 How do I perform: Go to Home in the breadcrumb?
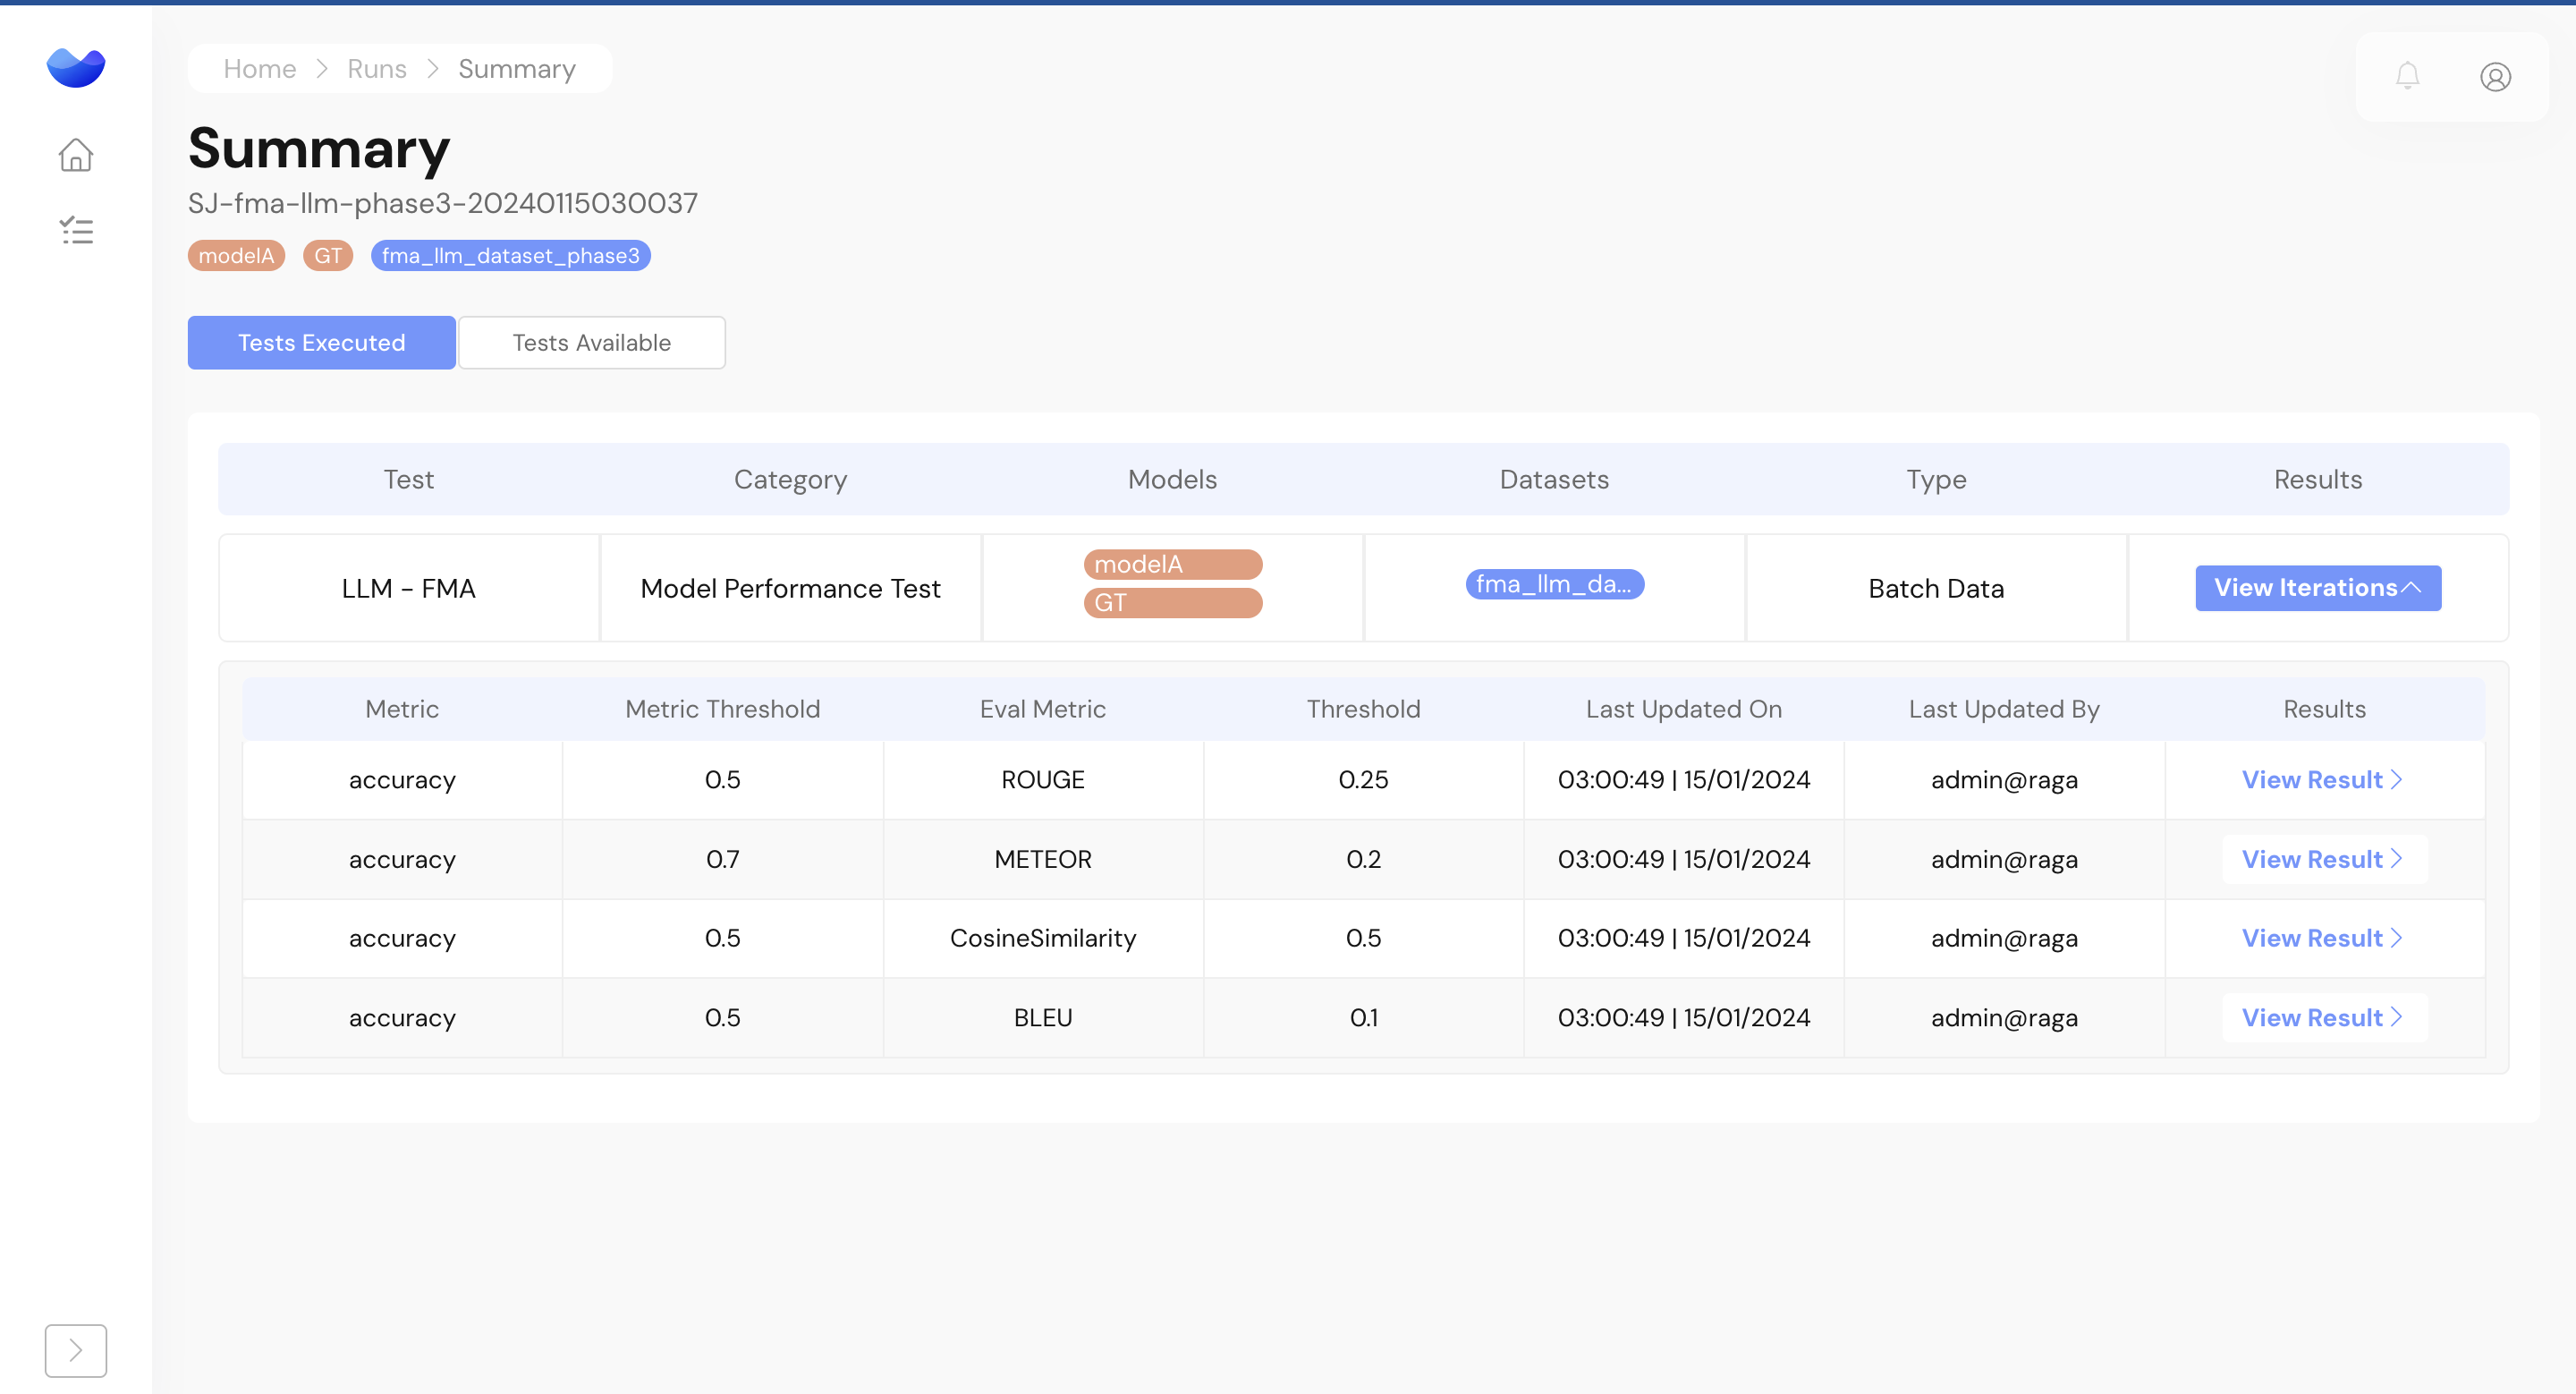(x=259, y=69)
